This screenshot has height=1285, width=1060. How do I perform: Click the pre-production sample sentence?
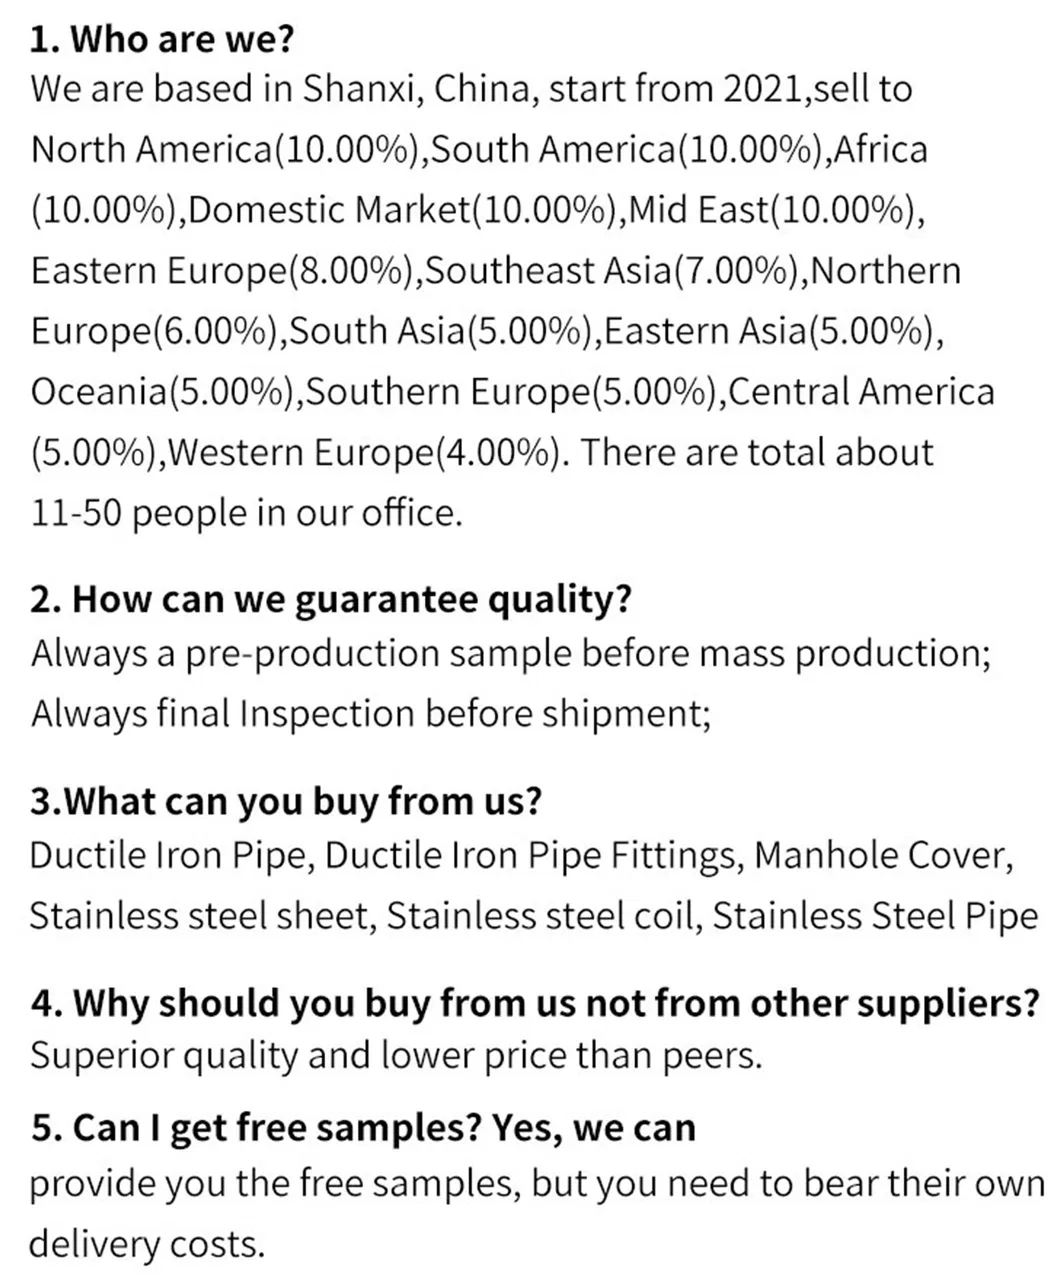pos(510,653)
